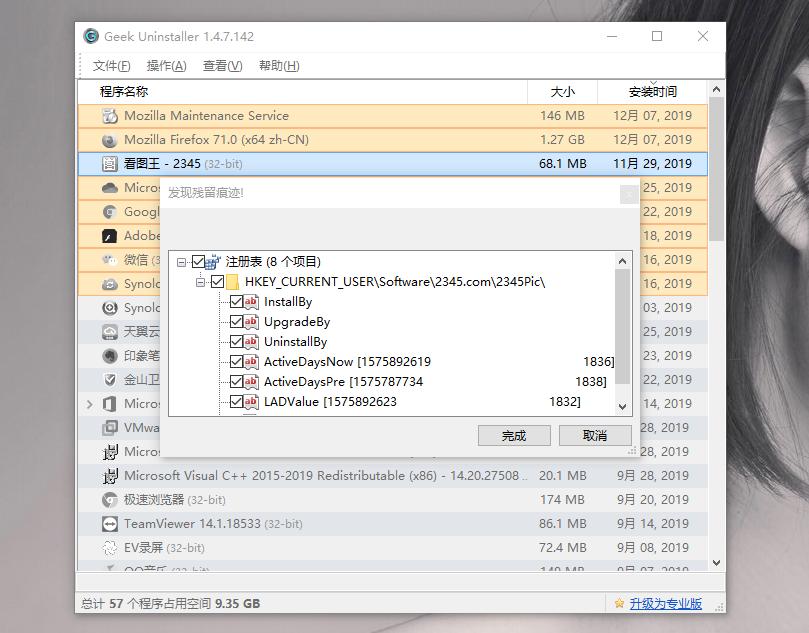Click the registry tree scrollbar down arrow
The image size is (809, 633).
pyautogui.click(x=622, y=407)
